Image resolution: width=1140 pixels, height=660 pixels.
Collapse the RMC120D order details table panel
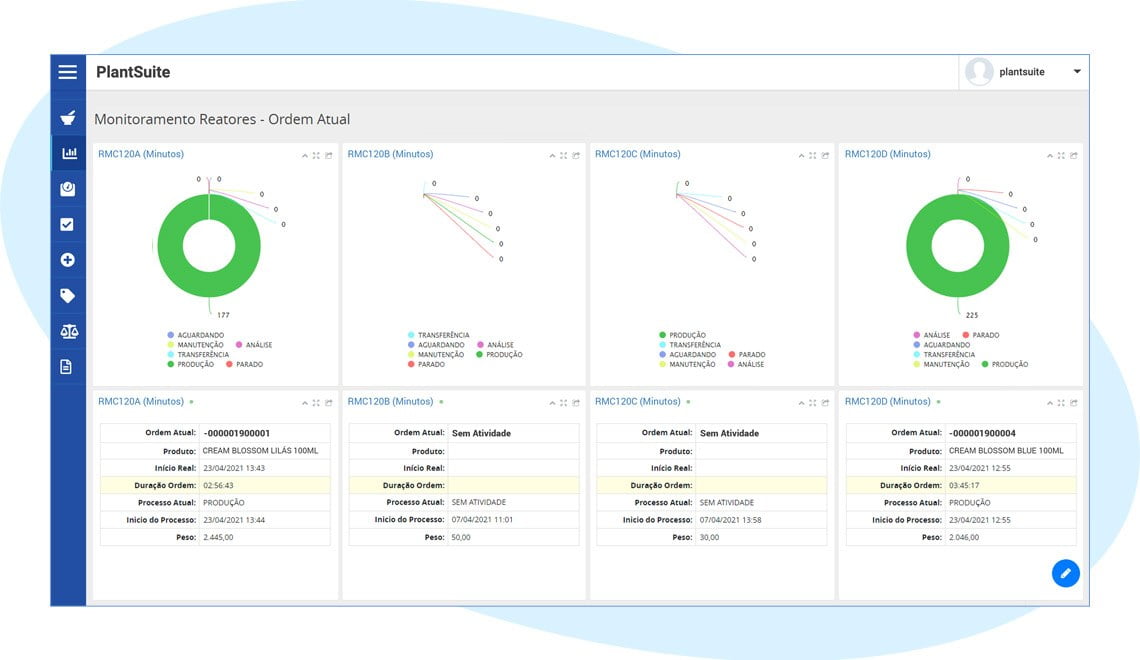1050,403
